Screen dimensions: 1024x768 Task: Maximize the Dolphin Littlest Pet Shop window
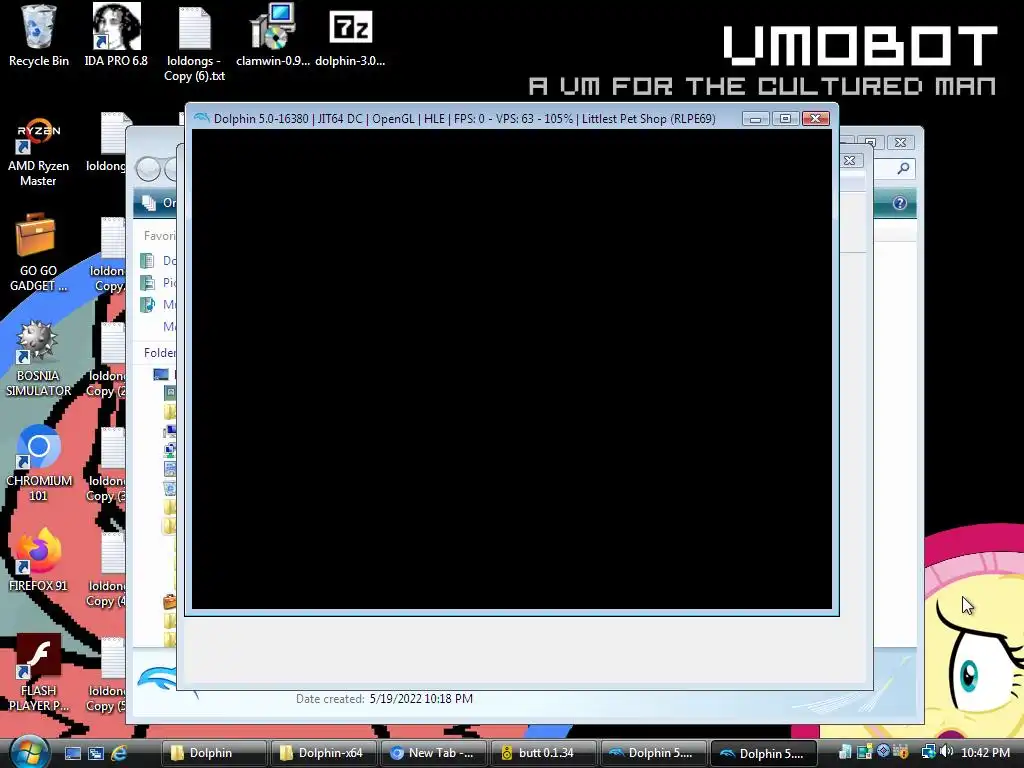[785, 118]
